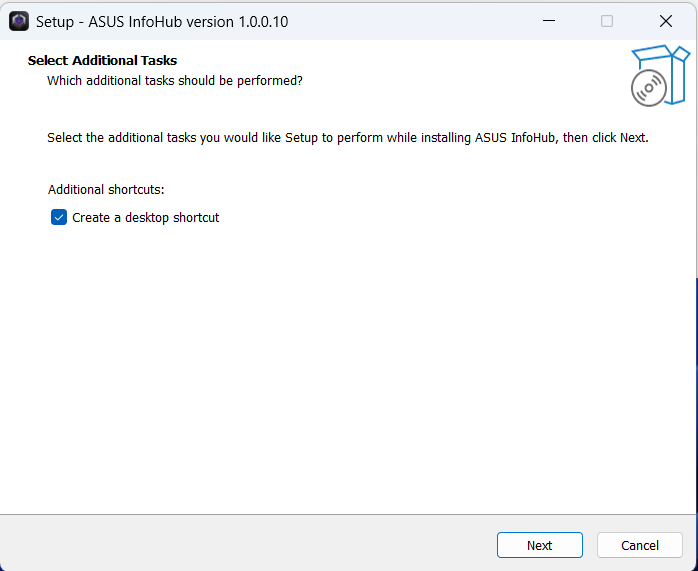Click the gray footer area left of Next
The width and height of the screenshot is (698, 571).
coord(245,544)
